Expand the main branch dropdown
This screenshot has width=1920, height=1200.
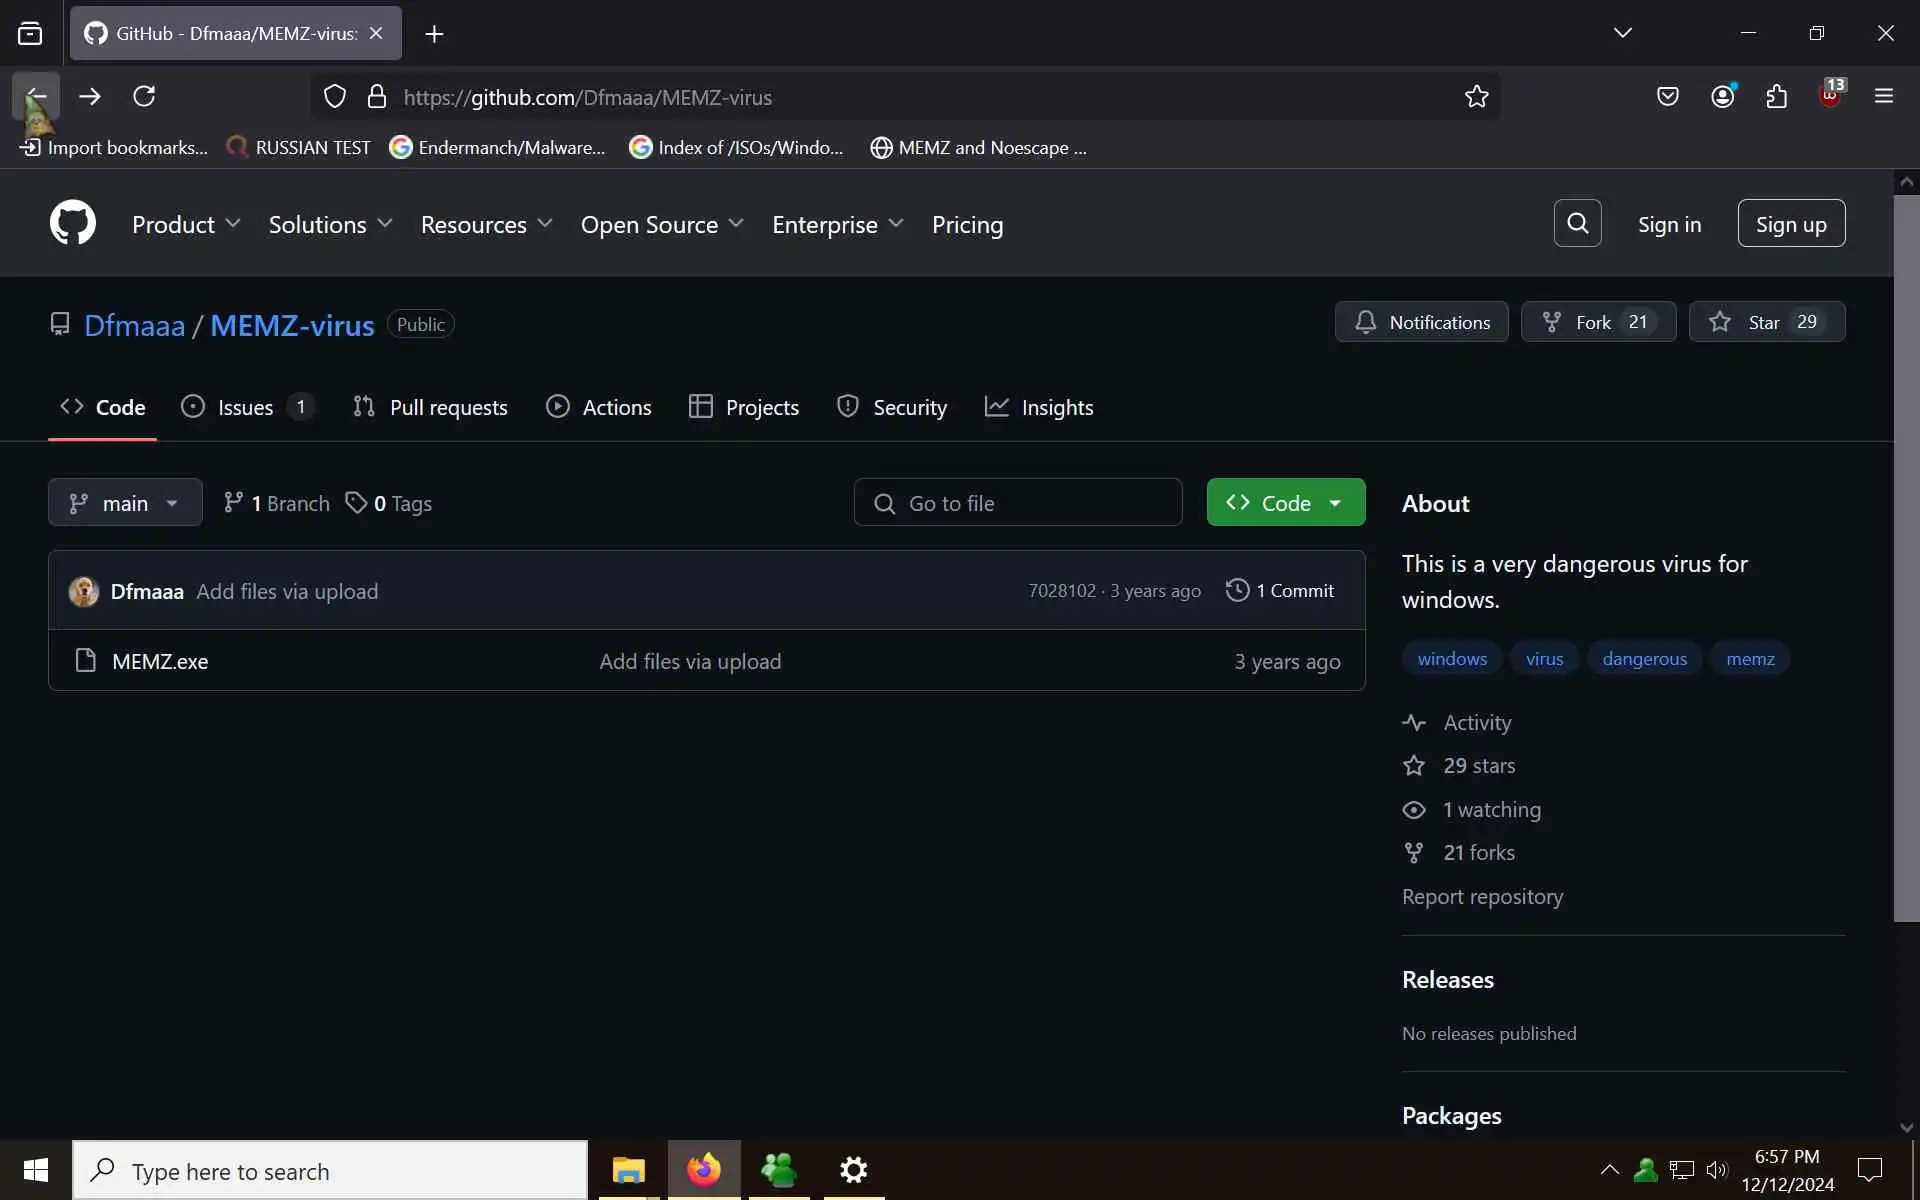coord(125,503)
